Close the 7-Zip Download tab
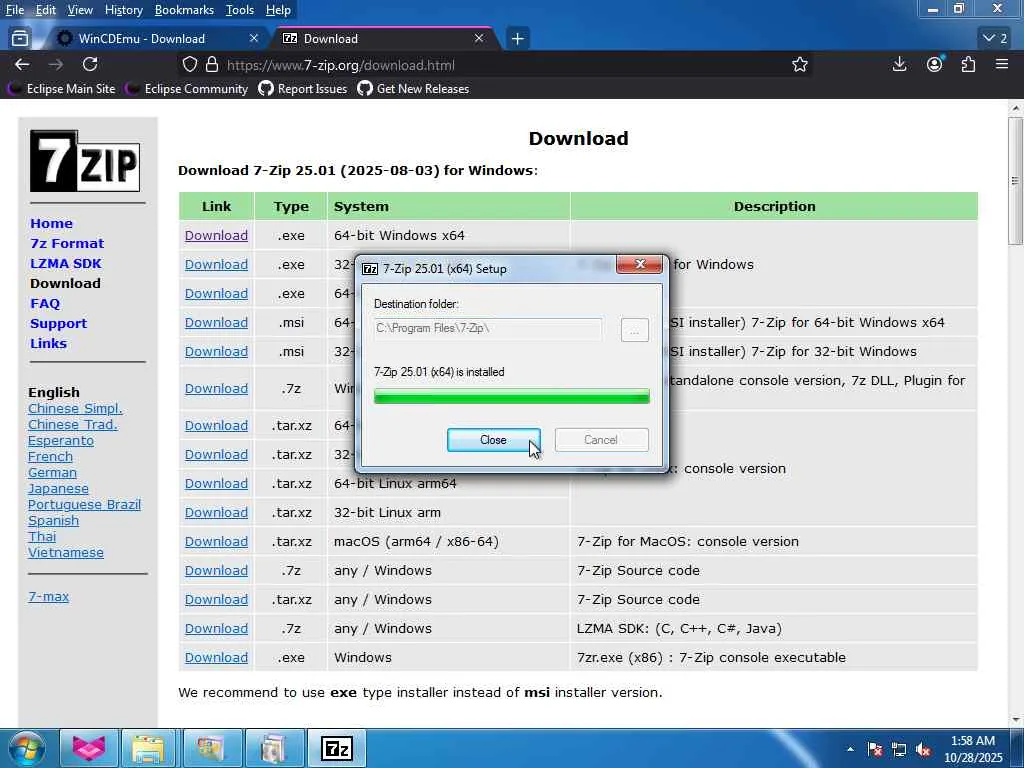This screenshot has width=1024, height=768. (479, 39)
